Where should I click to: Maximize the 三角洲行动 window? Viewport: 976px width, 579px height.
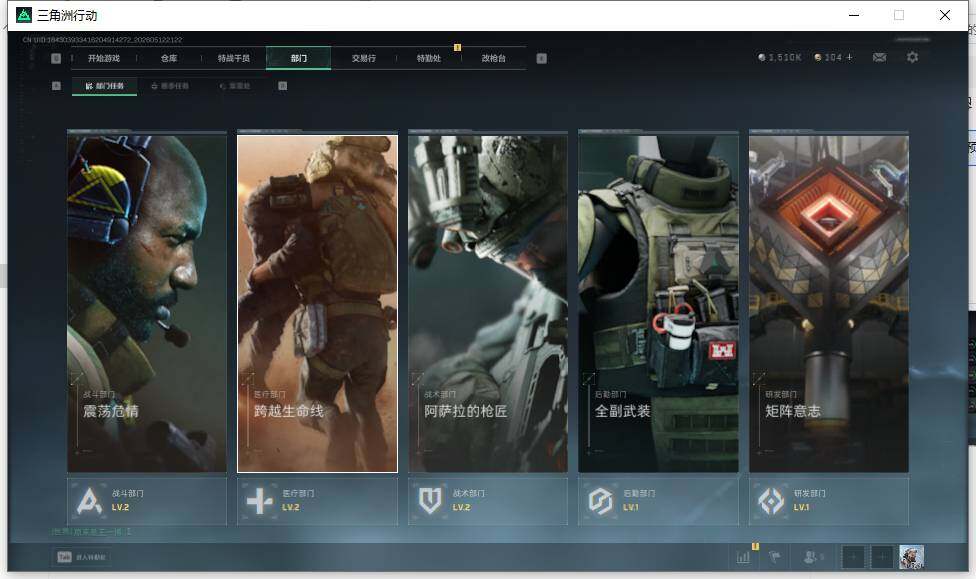tap(899, 15)
